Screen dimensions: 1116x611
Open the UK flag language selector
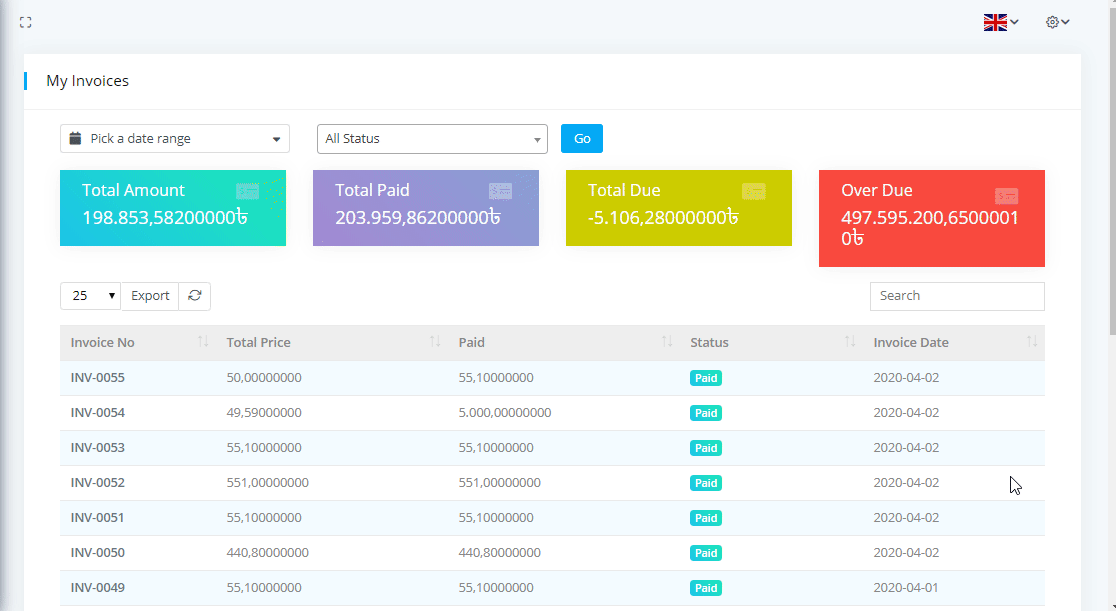coord(1000,22)
